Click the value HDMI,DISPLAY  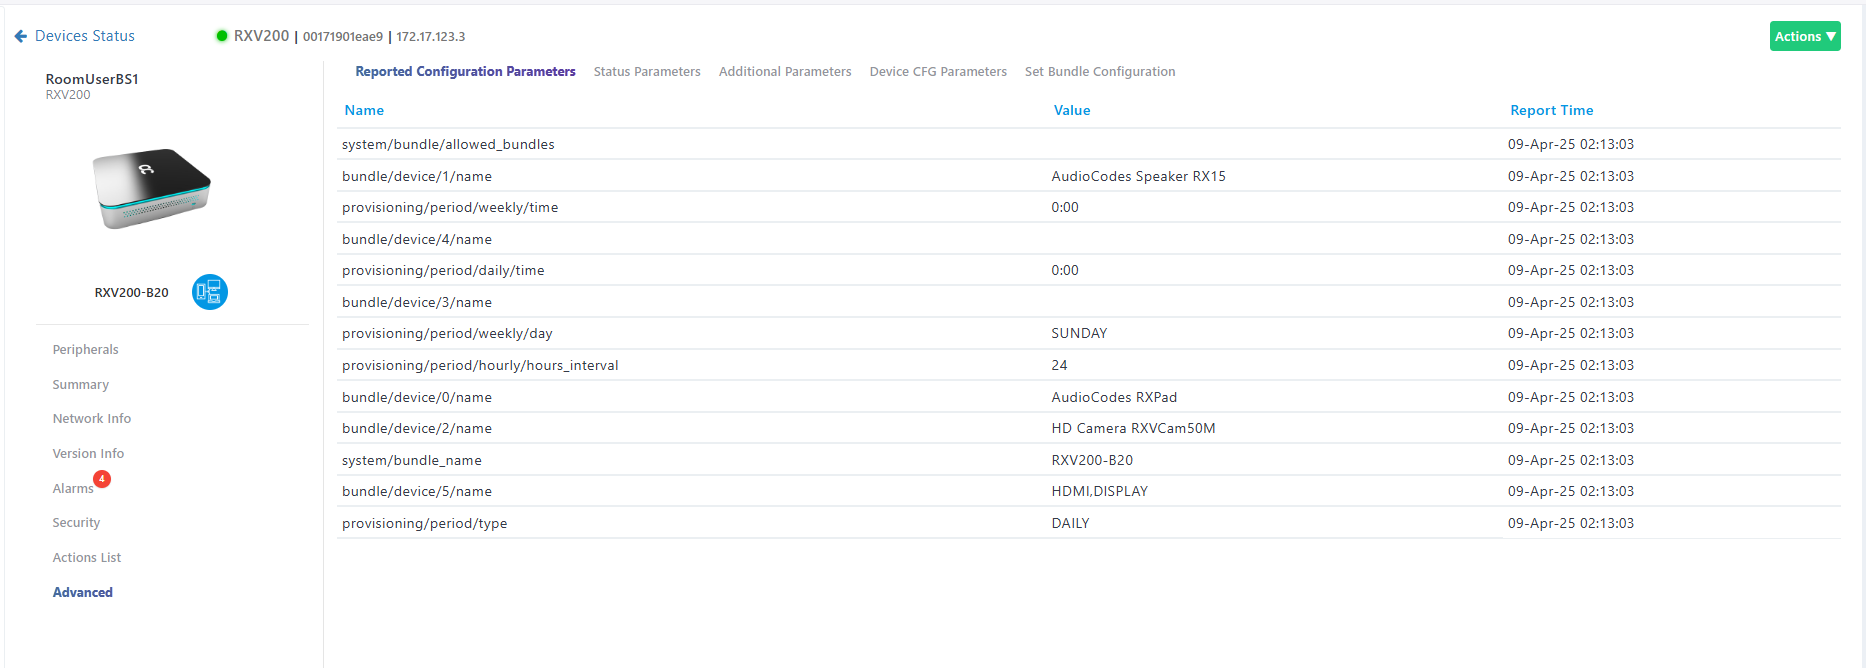tap(1099, 491)
